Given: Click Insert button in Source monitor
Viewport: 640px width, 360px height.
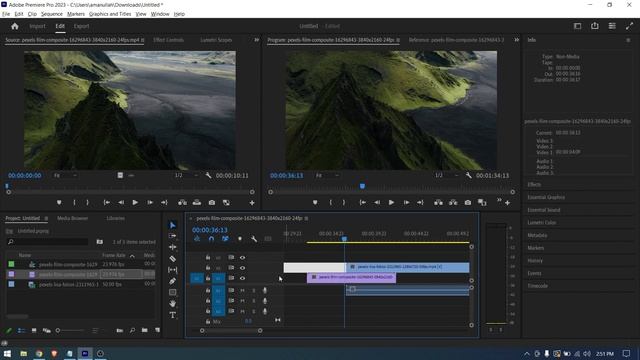Looking at the screenshot, I should [x=182, y=202].
